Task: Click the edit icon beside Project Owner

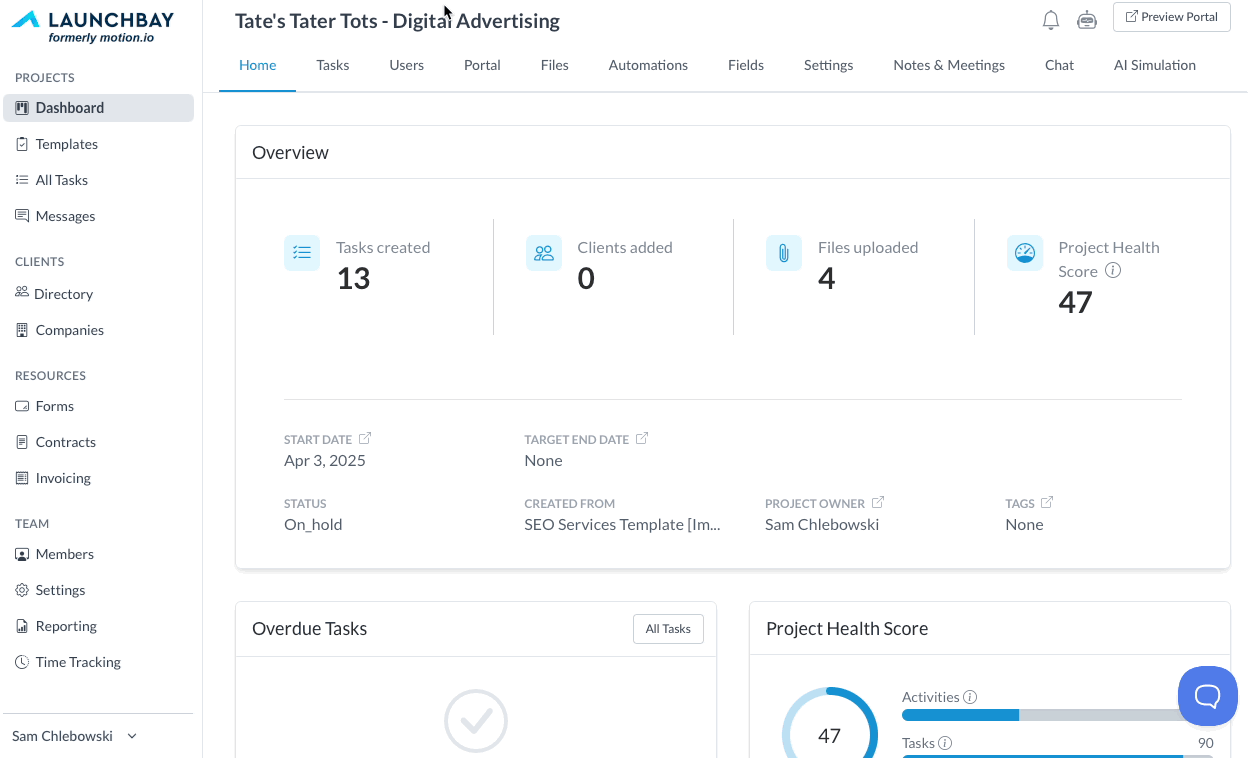Action: [x=878, y=502]
